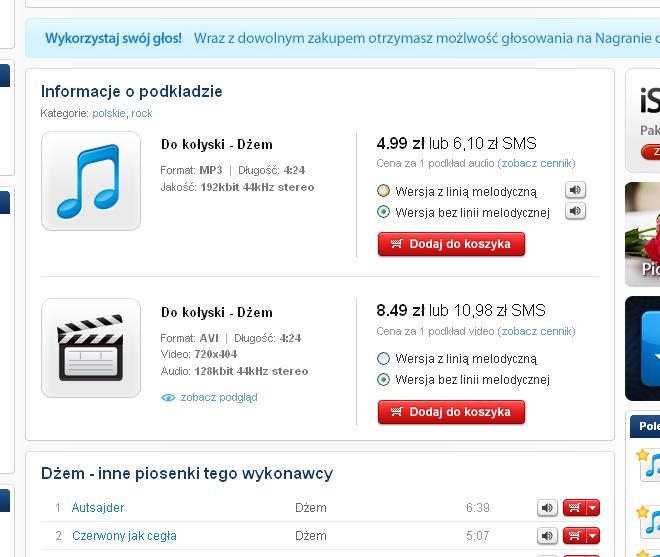Click 'Dodaj do koszyka' for the MP3 version
Screen dimensions: 660x557
click(x=451, y=244)
